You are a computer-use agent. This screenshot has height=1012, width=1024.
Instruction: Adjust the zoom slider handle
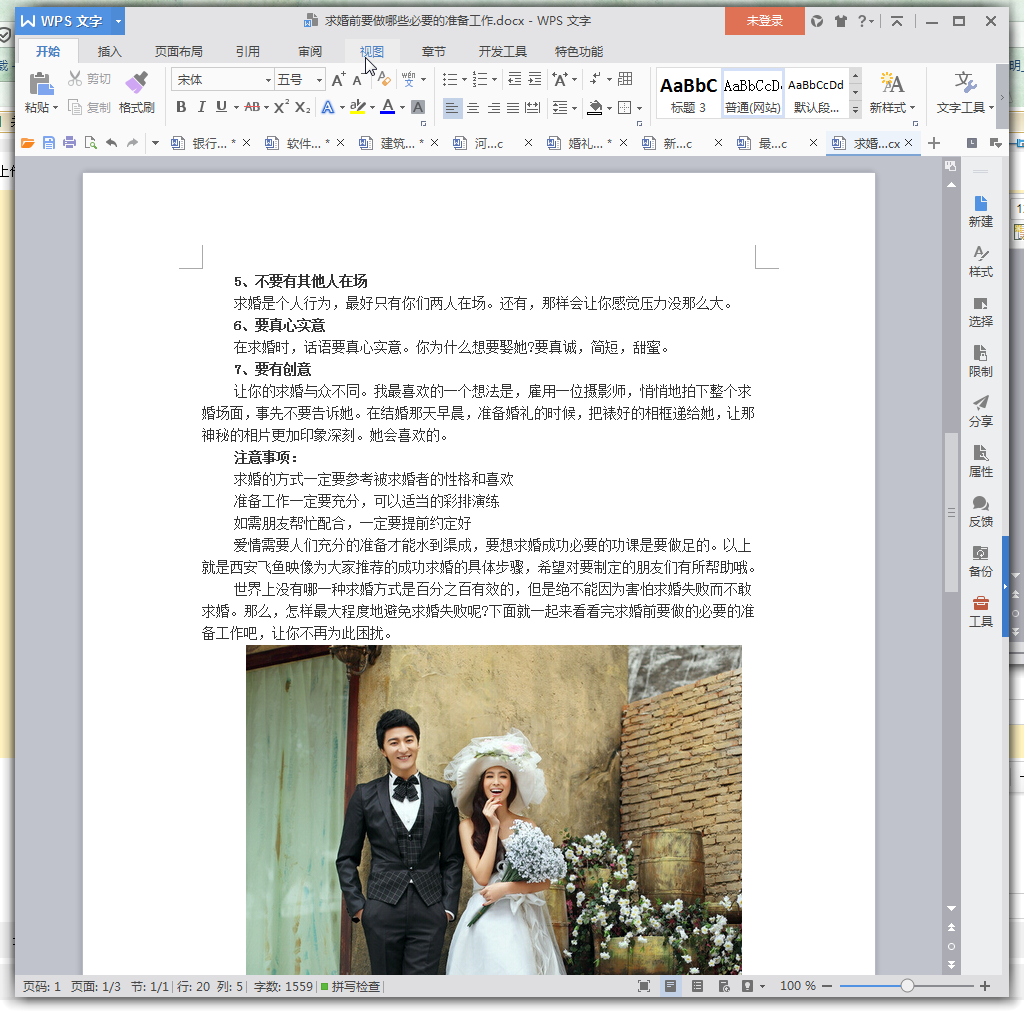point(907,986)
